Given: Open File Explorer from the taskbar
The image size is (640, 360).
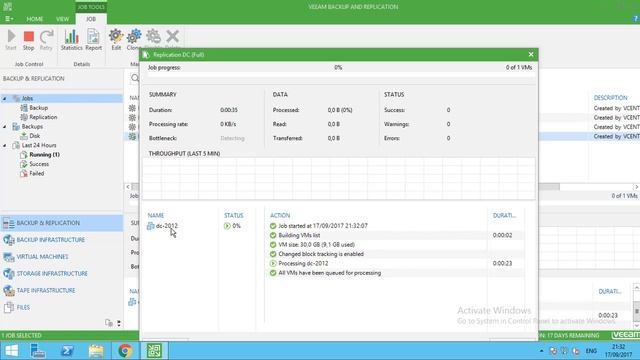Looking at the screenshot, I should (96, 351).
